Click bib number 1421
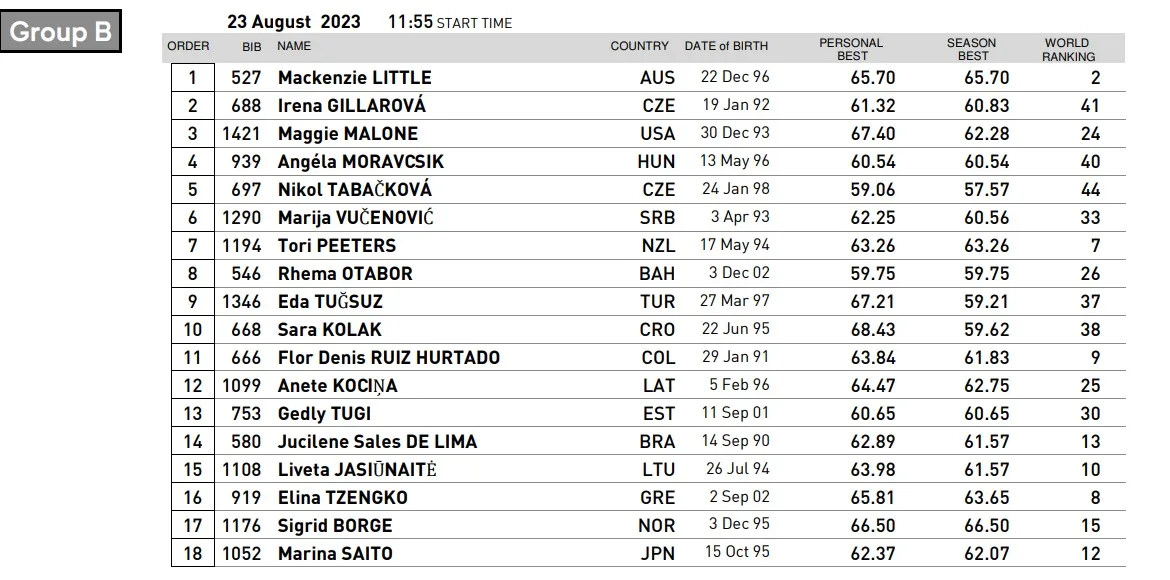This screenshot has height=580, width=1170. coord(242,134)
